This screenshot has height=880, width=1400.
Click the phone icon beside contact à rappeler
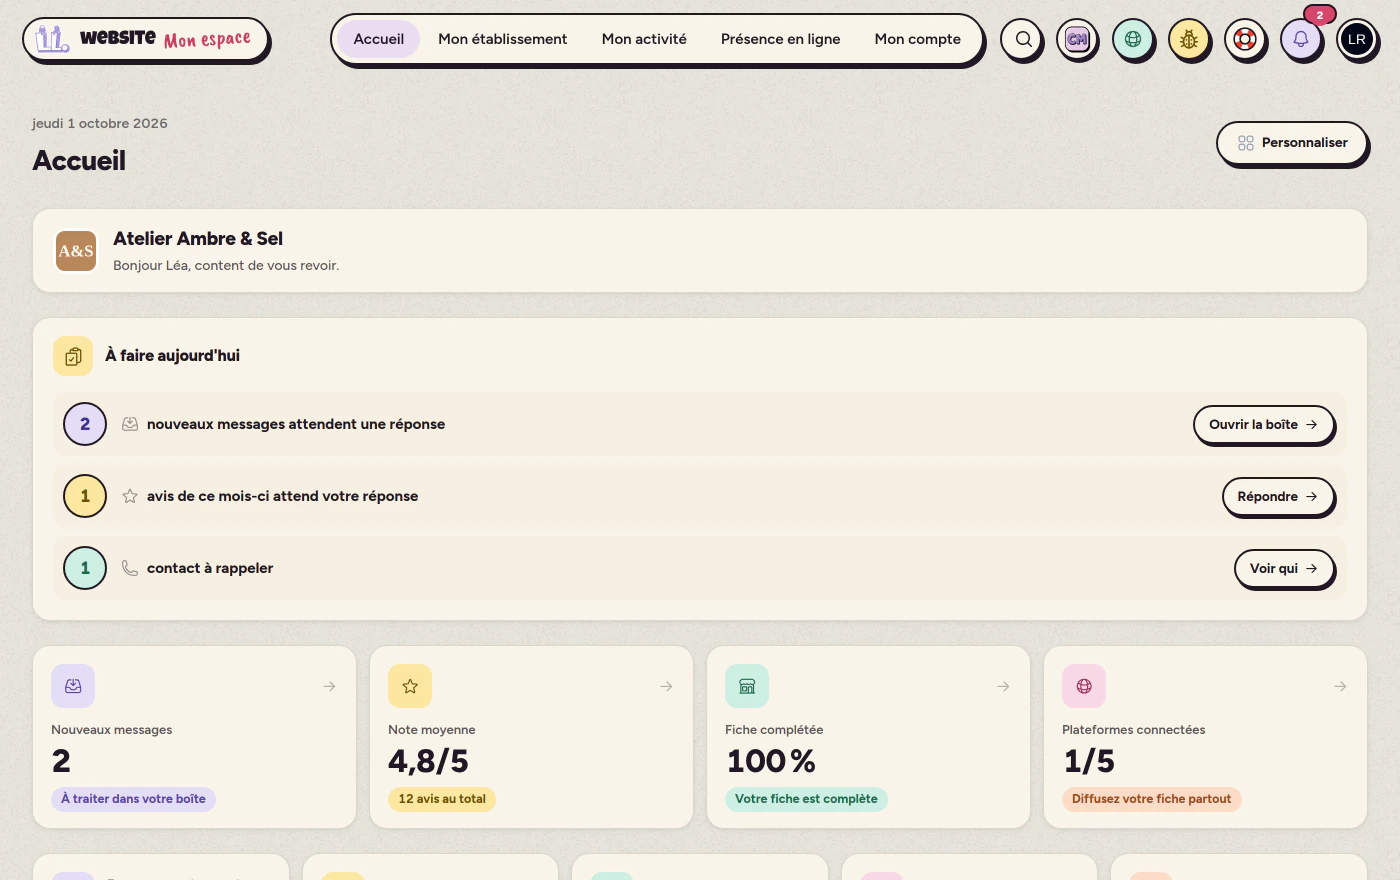click(x=130, y=568)
